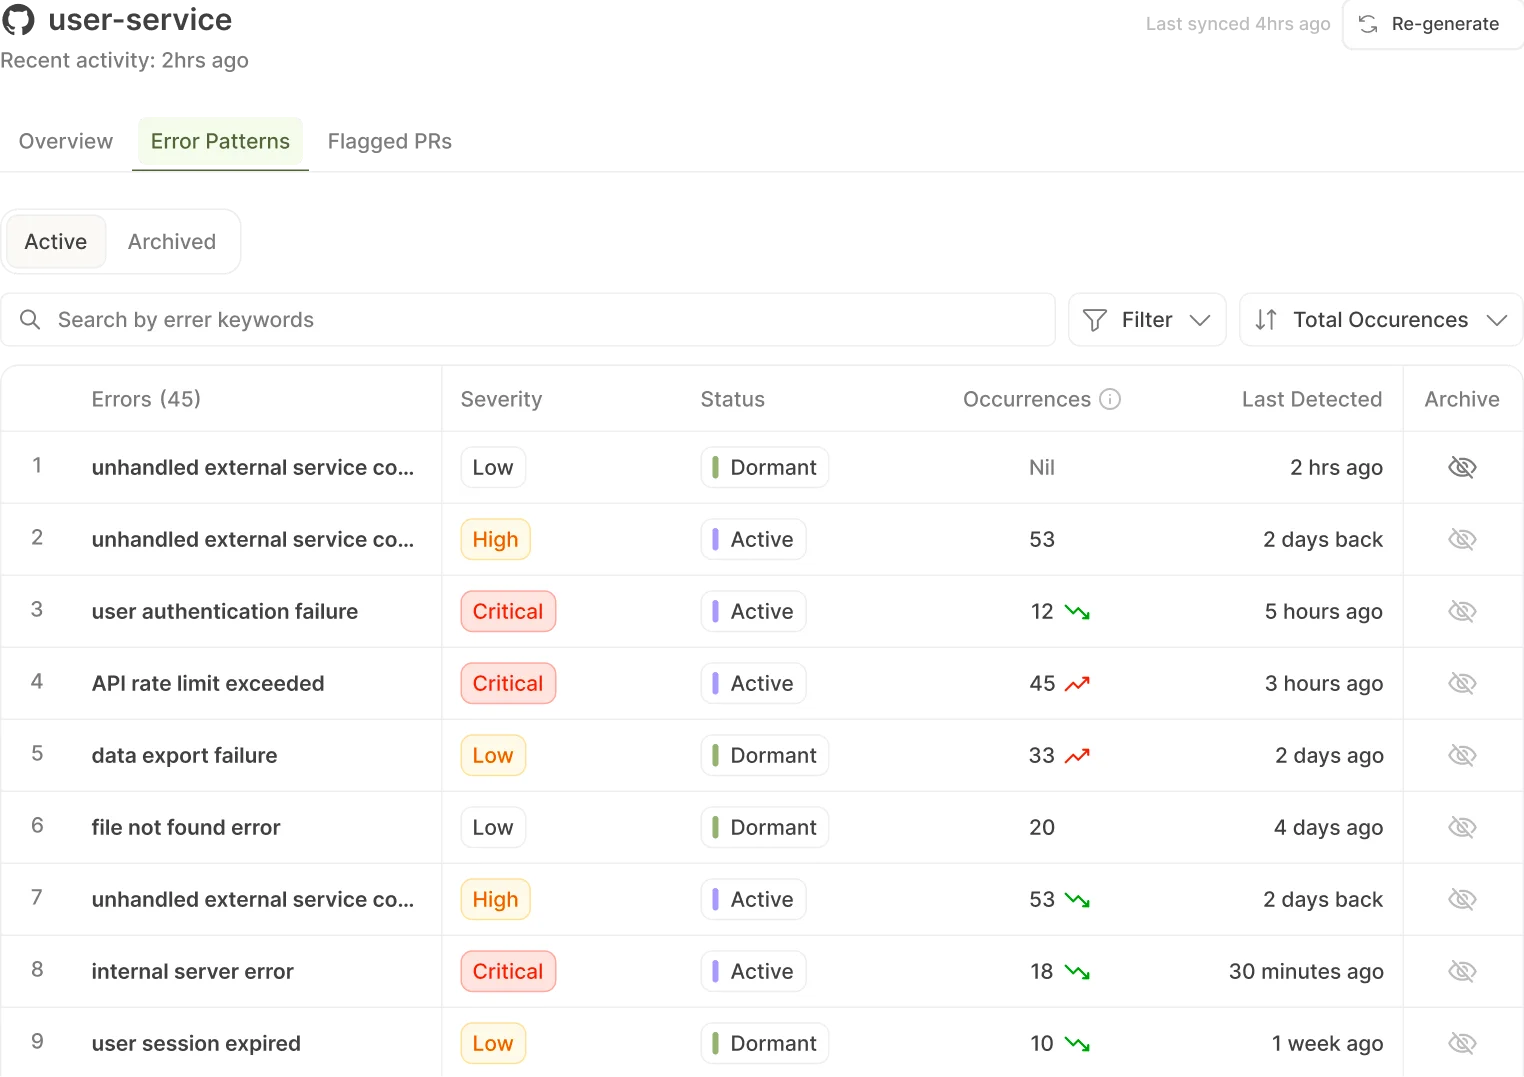Archive the error in row 2
The height and width of the screenshot is (1077, 1524).
tap(1462, 539)
